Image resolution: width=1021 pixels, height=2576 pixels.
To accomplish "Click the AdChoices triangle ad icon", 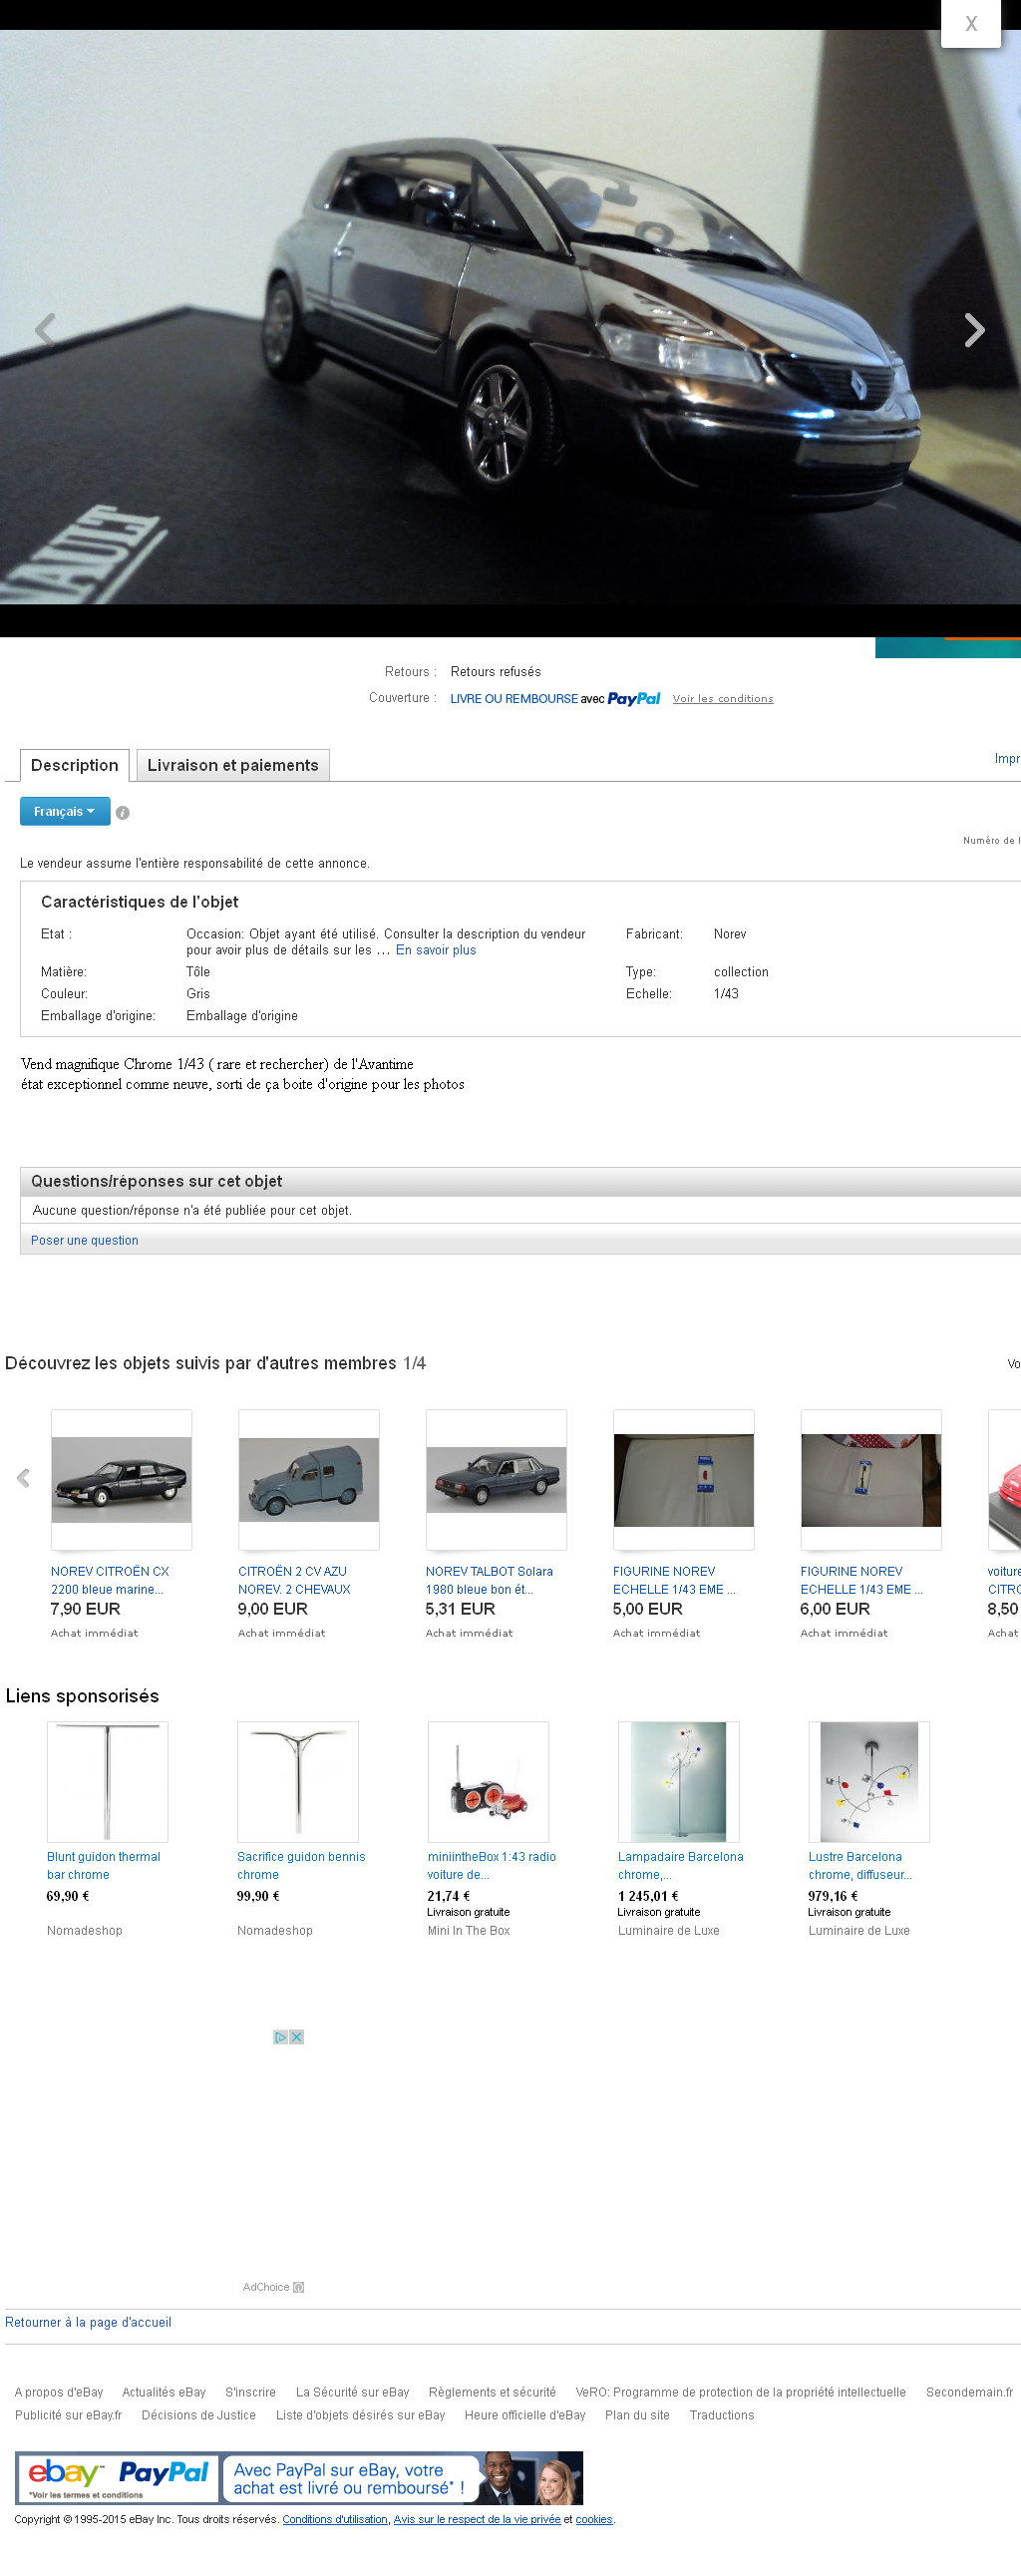I will 280,2037.
